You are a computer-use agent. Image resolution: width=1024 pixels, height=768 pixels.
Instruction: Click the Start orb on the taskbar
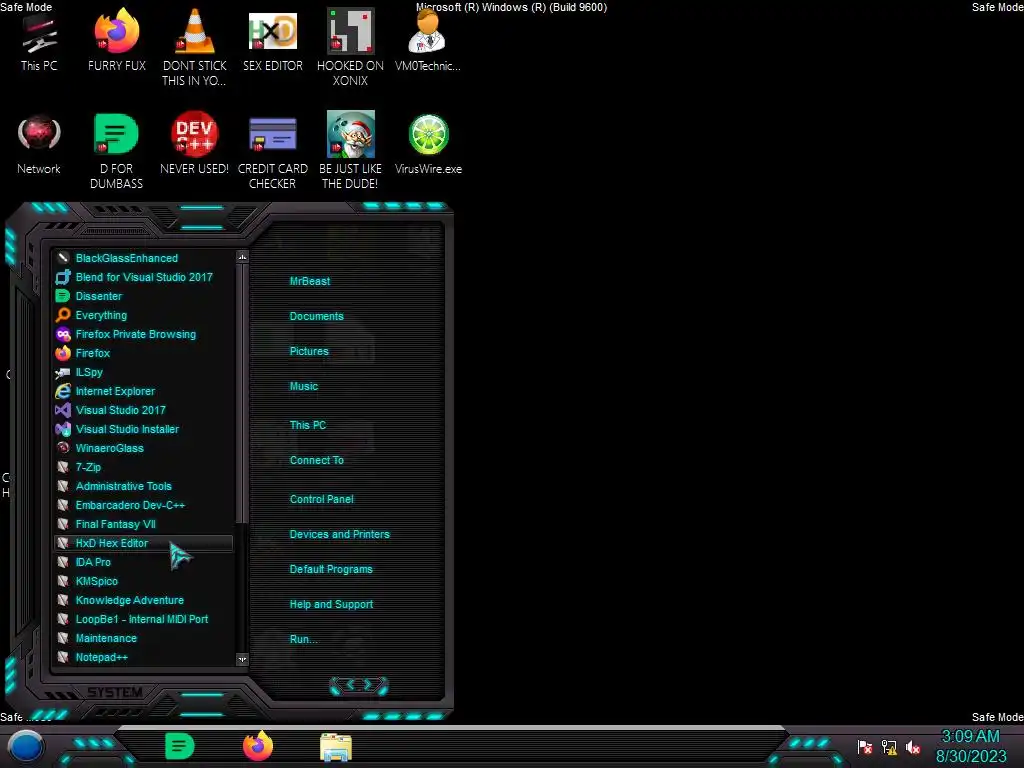25,746
